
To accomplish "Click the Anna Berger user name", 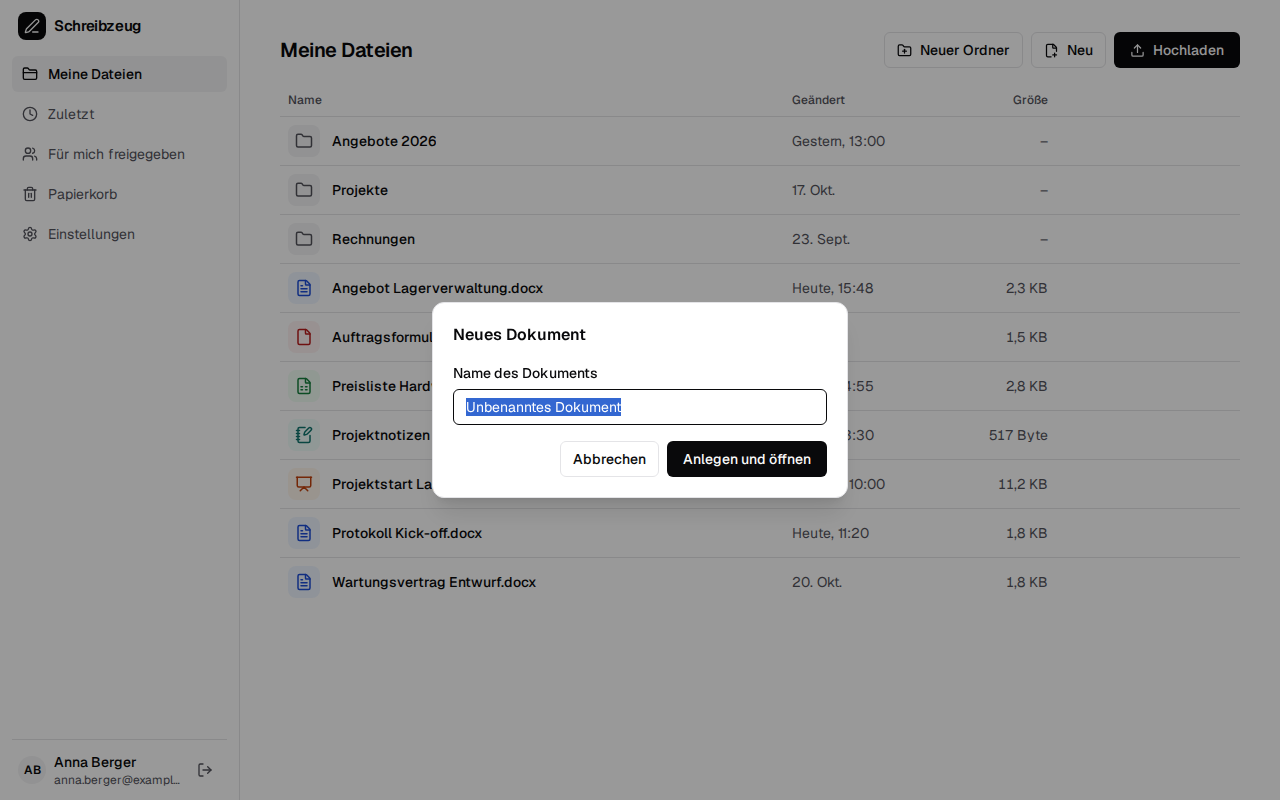I will click(95, 762).
